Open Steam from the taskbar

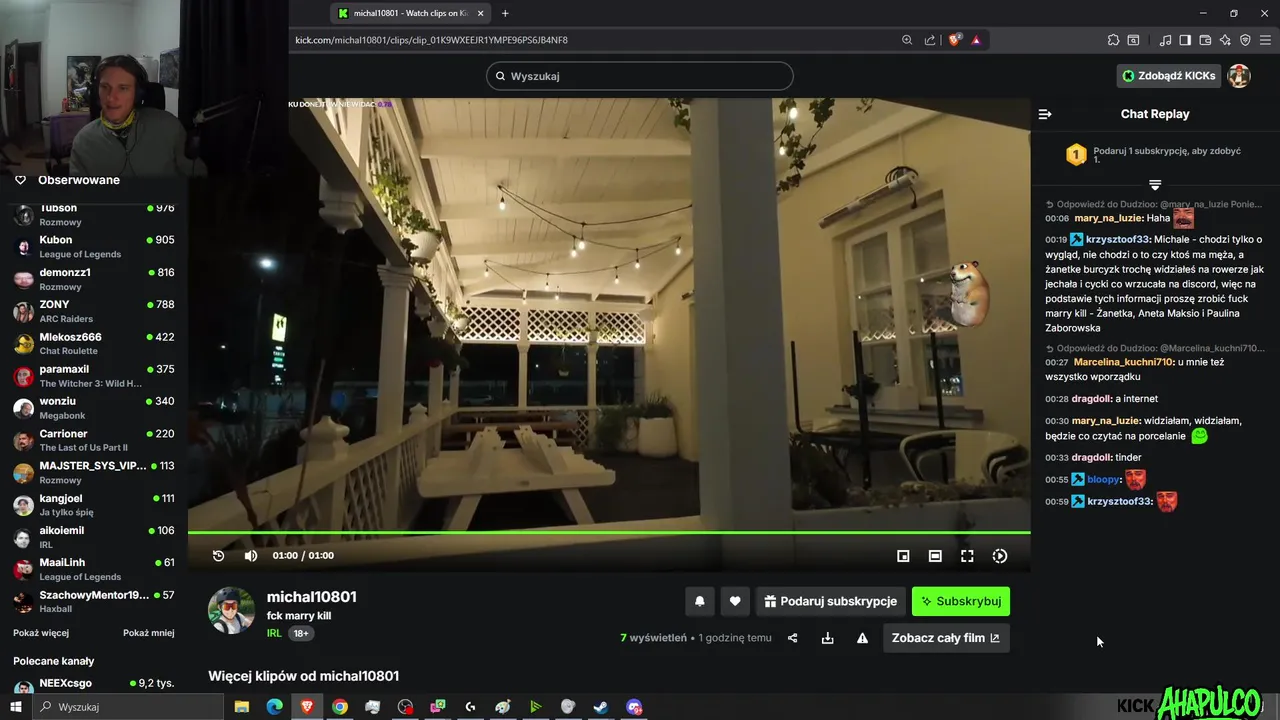point(601,707)
